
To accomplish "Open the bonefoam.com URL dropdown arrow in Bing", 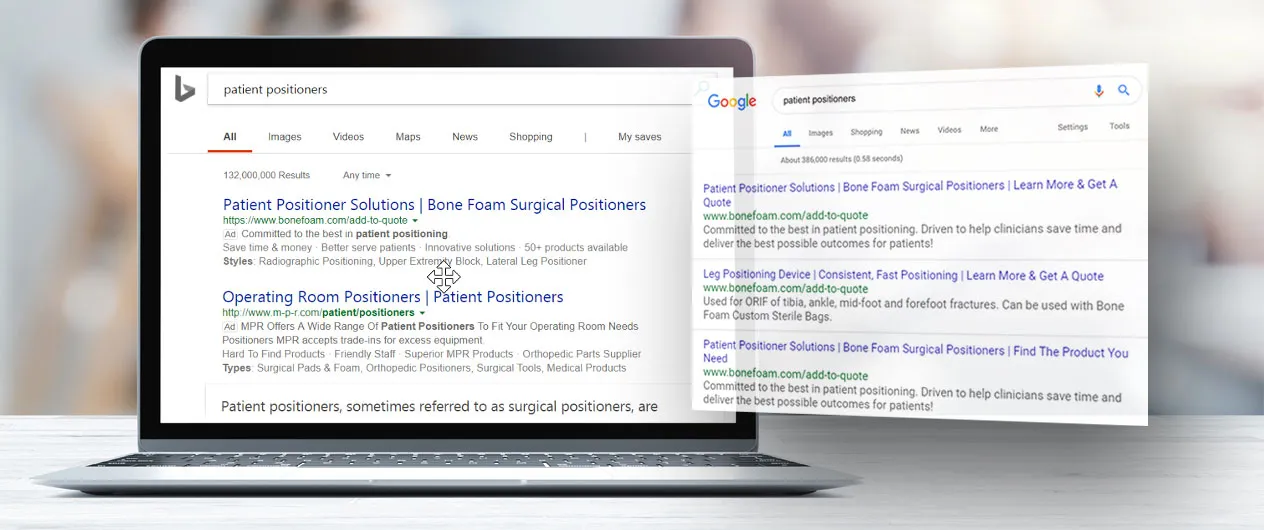I will [415, 220].
